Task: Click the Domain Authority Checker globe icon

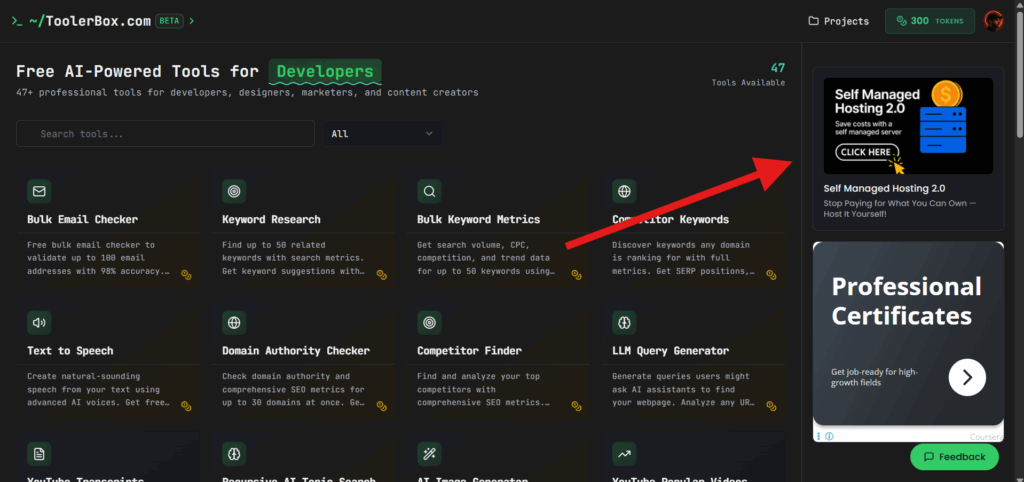Action: tap(234, 323)
